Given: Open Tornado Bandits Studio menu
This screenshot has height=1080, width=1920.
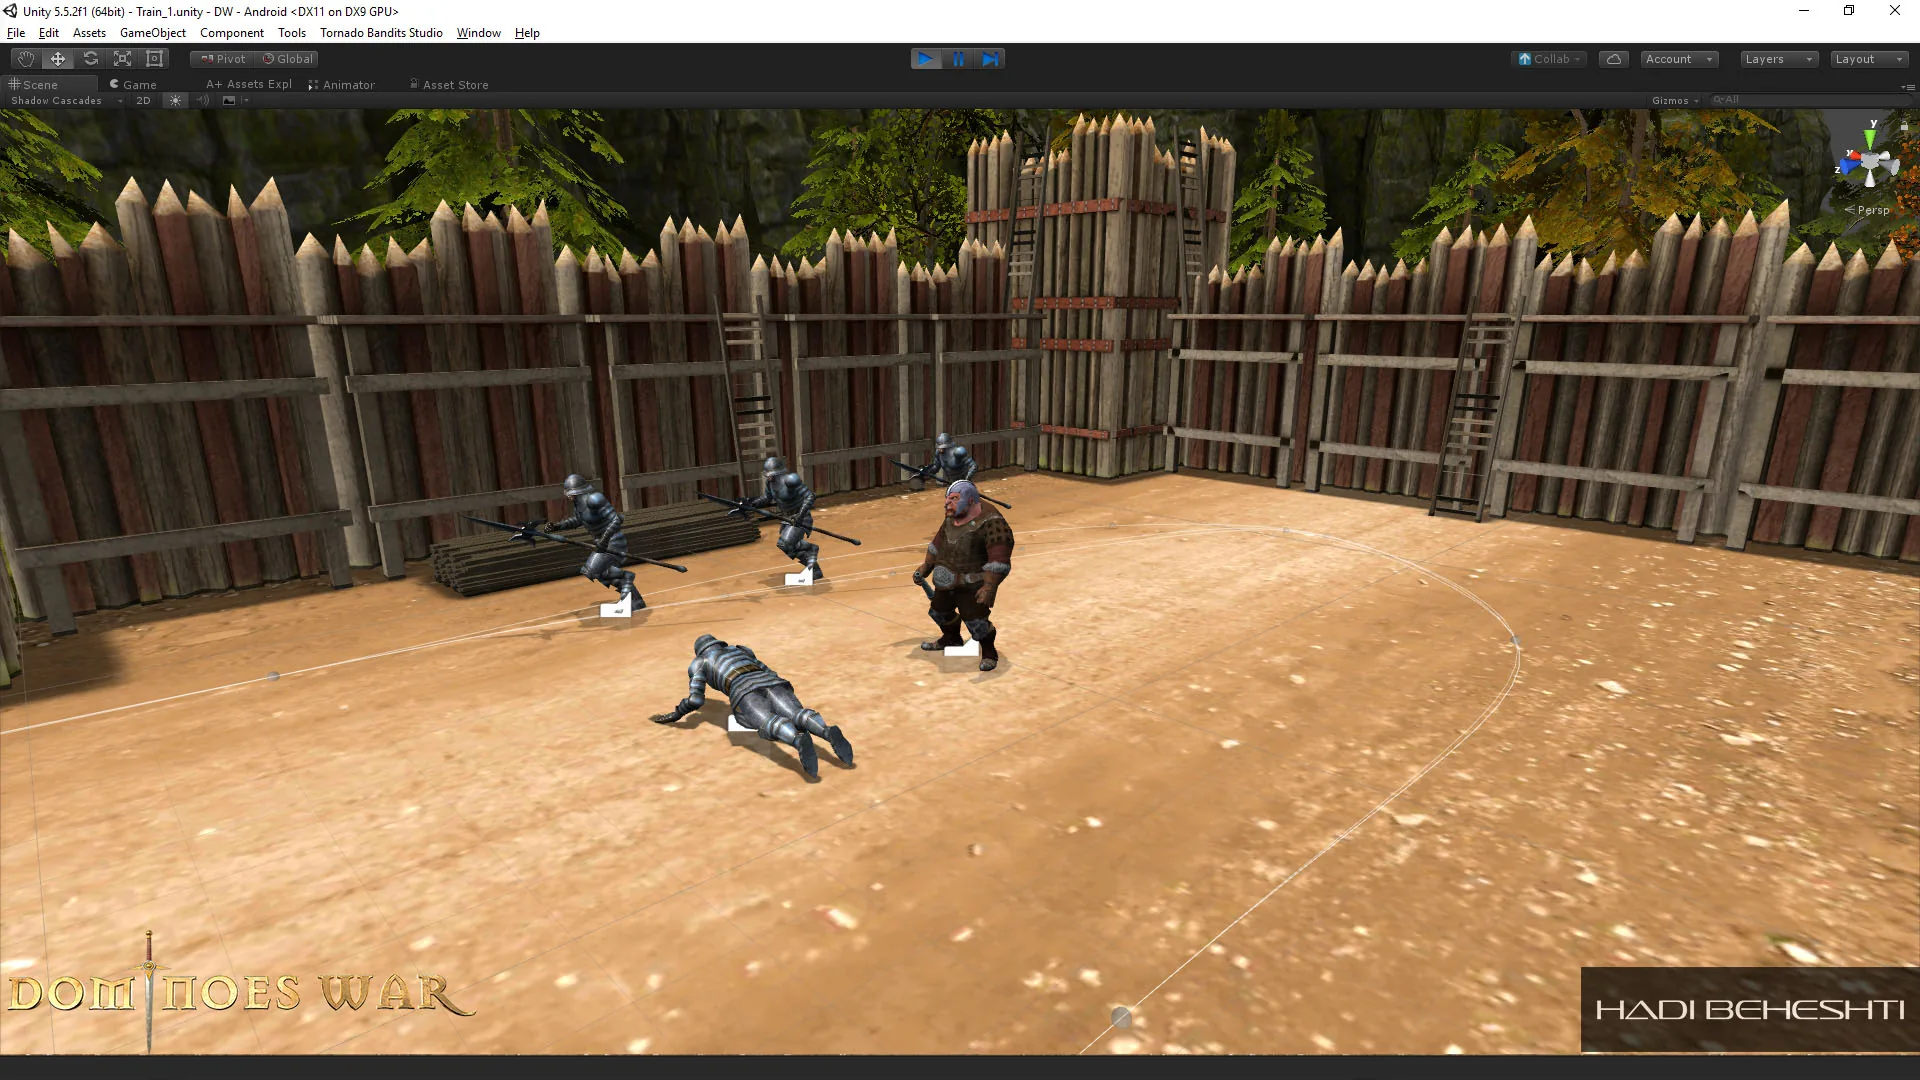Looking at the screenshot, I should pos(381,33).
